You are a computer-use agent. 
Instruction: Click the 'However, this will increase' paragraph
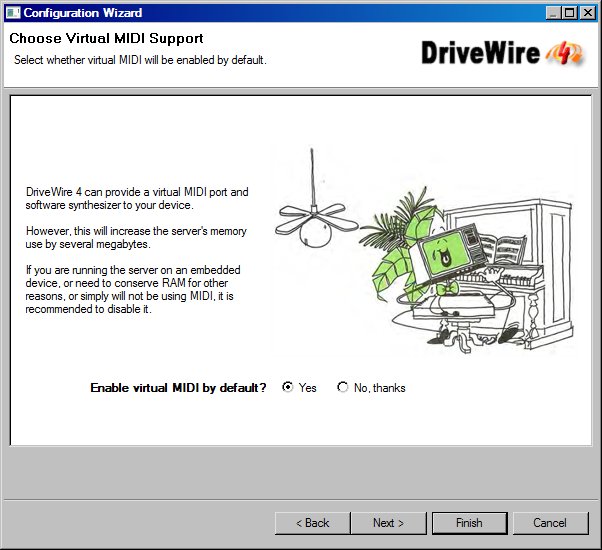(136, 238)
